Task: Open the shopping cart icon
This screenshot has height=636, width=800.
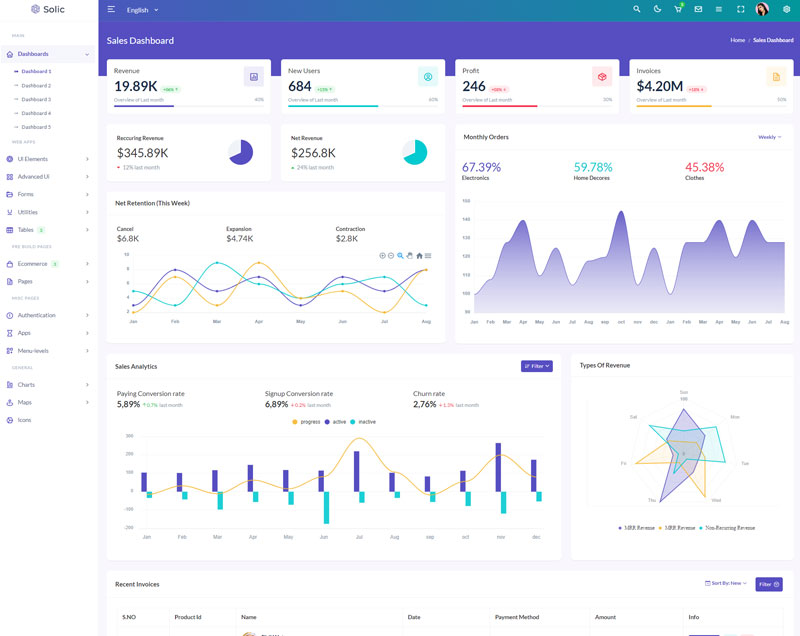Action: click(x=678, y=9)
